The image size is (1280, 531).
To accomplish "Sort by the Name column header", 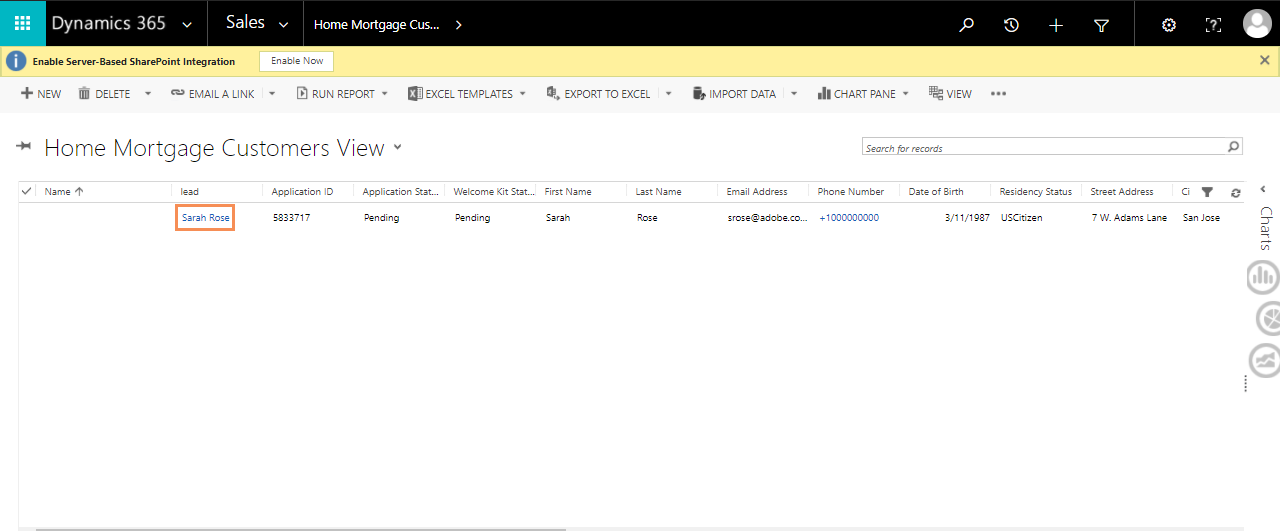I will 64,191.
